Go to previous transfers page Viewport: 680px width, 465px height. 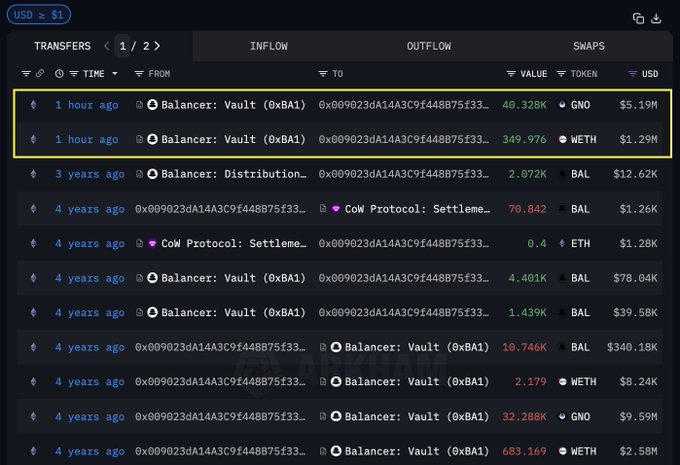tap(107, 46)
